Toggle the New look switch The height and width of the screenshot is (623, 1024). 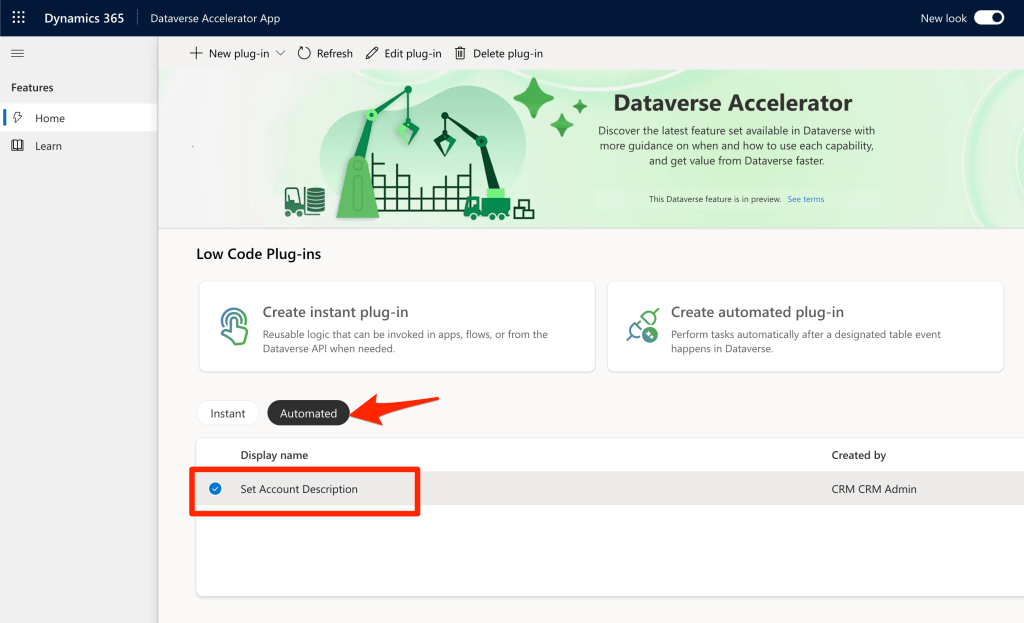pos(989,17)
